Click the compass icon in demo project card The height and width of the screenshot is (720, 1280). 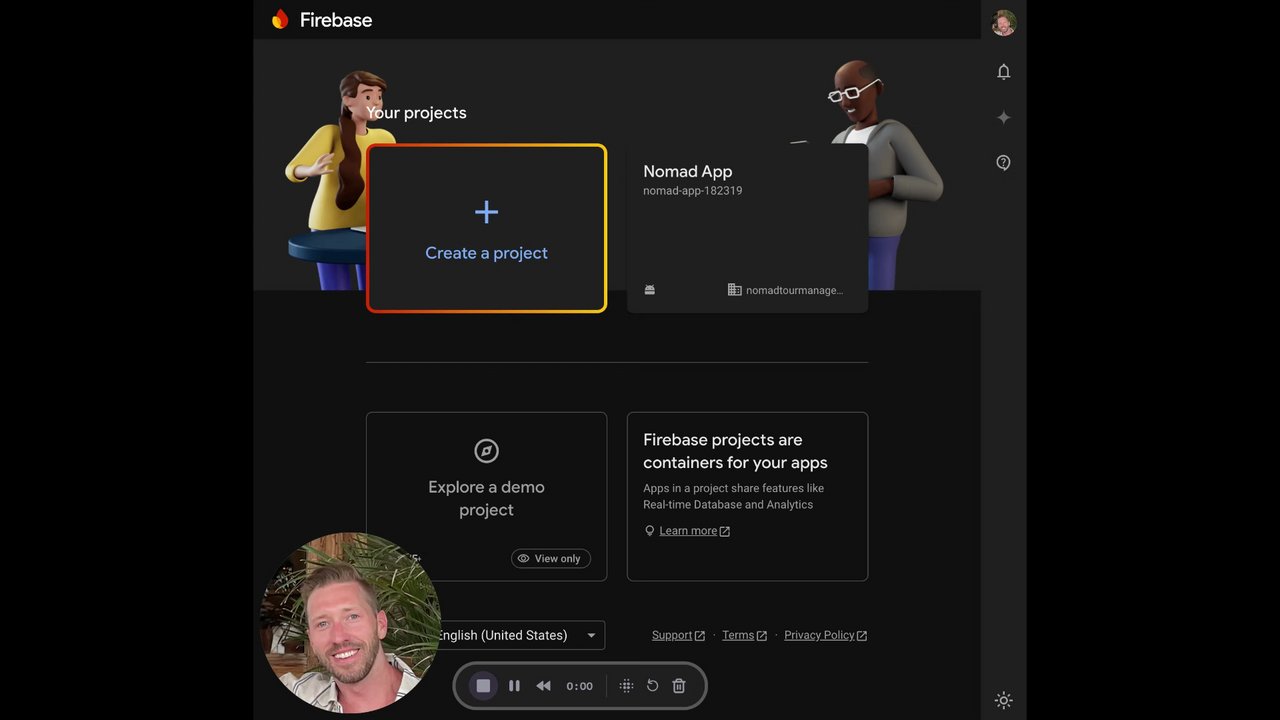[487, 451]
